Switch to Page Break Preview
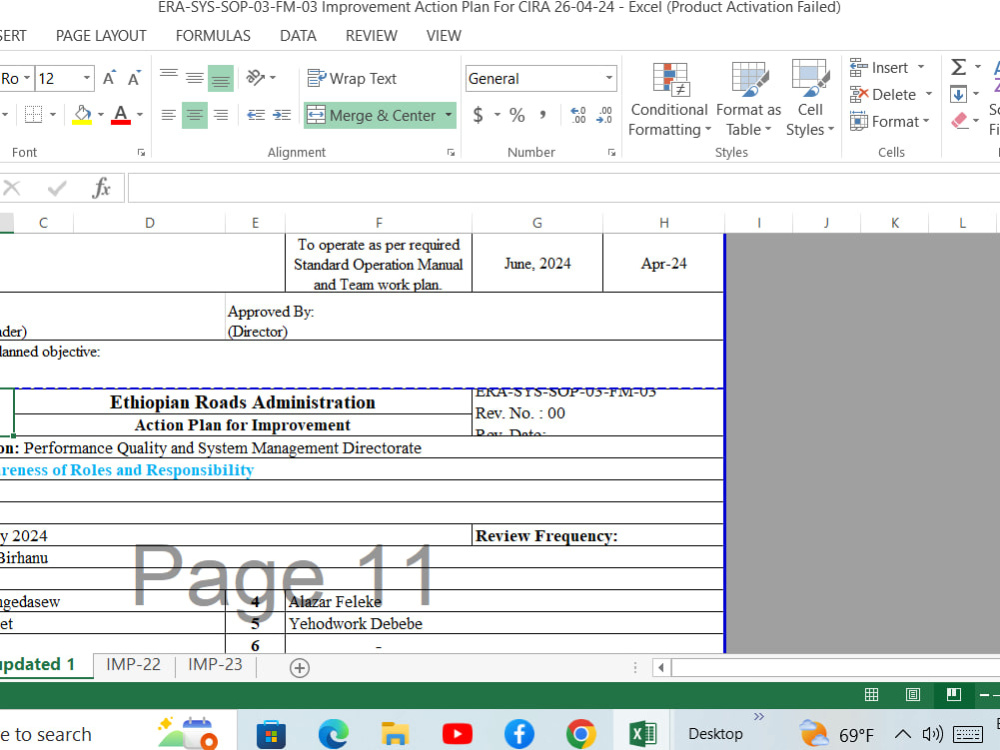Image resolution: width=1000 pixels, height=750 pixels. click(953, 694)
